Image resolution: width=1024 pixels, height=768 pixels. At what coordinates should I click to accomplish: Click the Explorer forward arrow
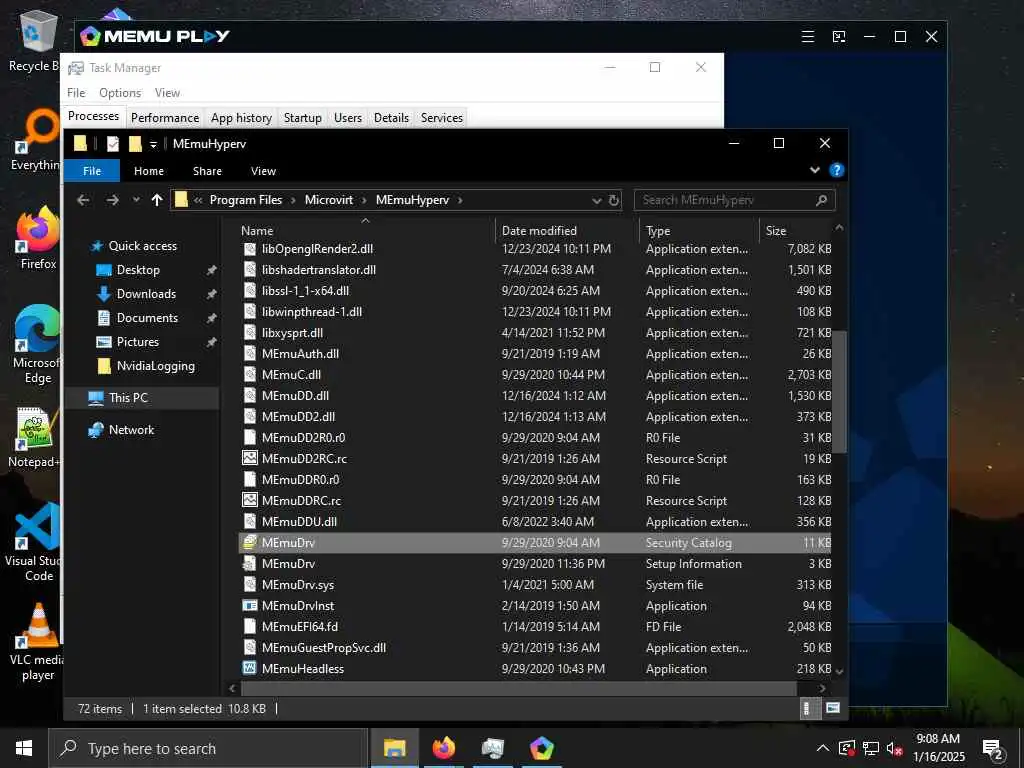(112, 200)
